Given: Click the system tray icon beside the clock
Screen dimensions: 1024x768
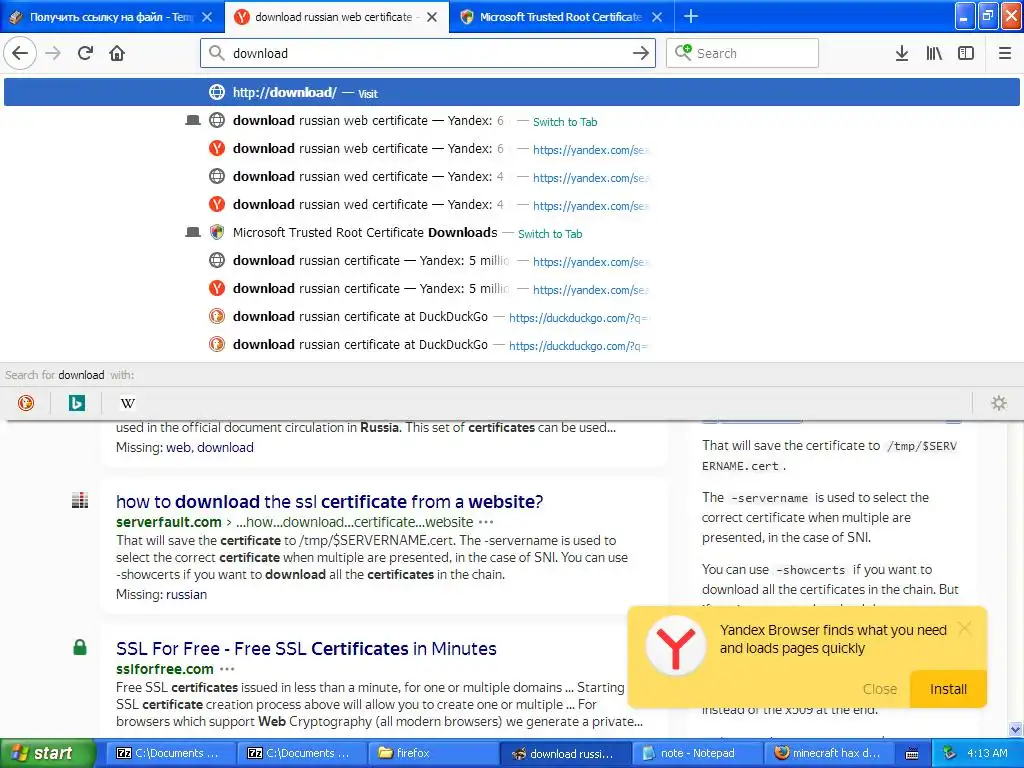Looking at the screenshot, I should [x=950, y=753].
